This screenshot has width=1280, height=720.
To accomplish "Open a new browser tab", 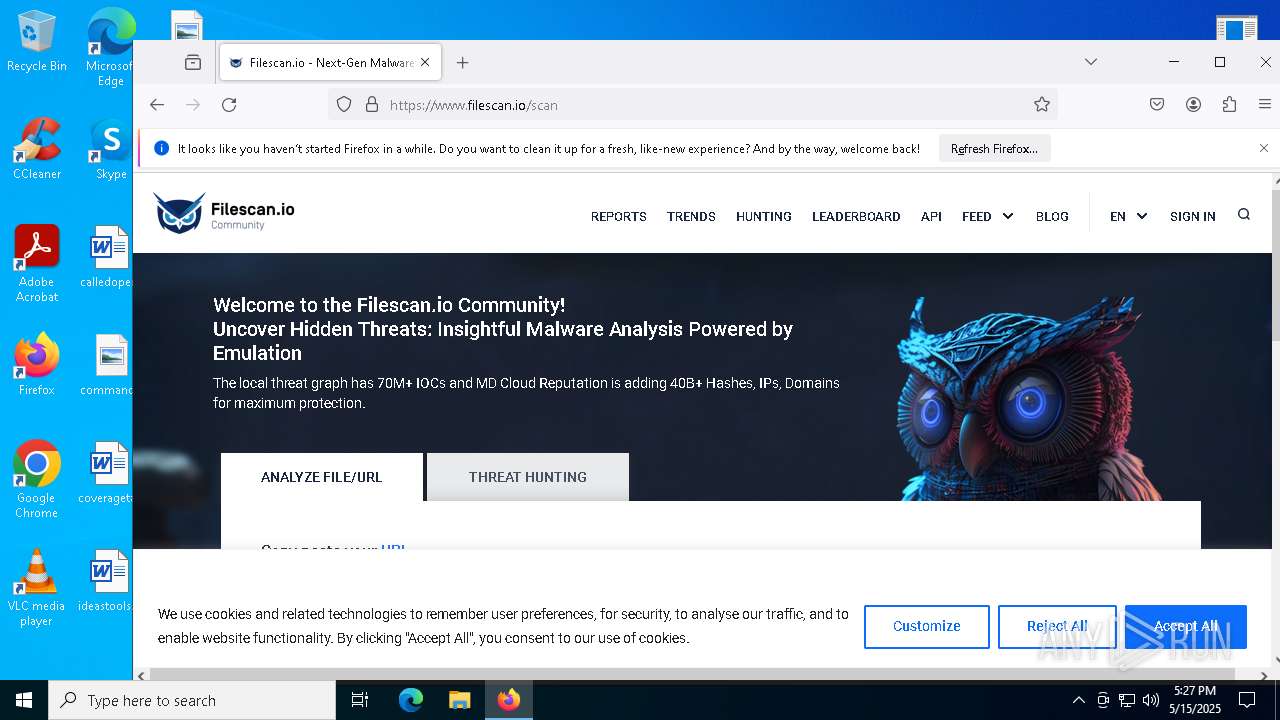I will coord(462,62).
